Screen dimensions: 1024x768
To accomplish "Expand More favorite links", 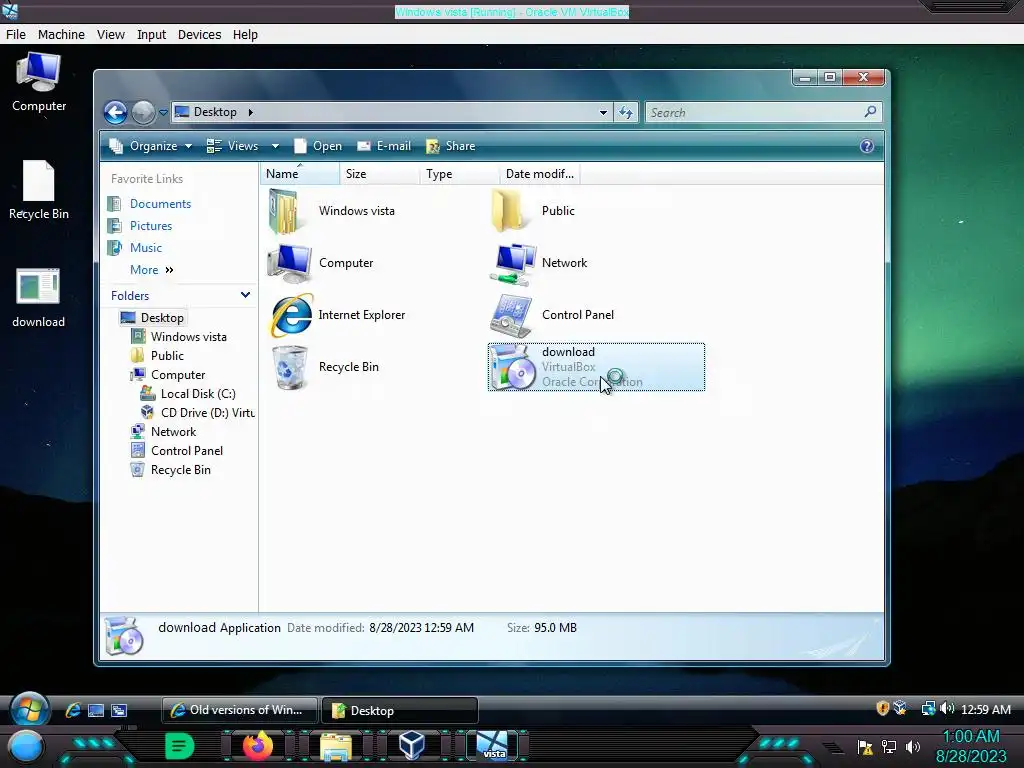I will pos(152,270).
